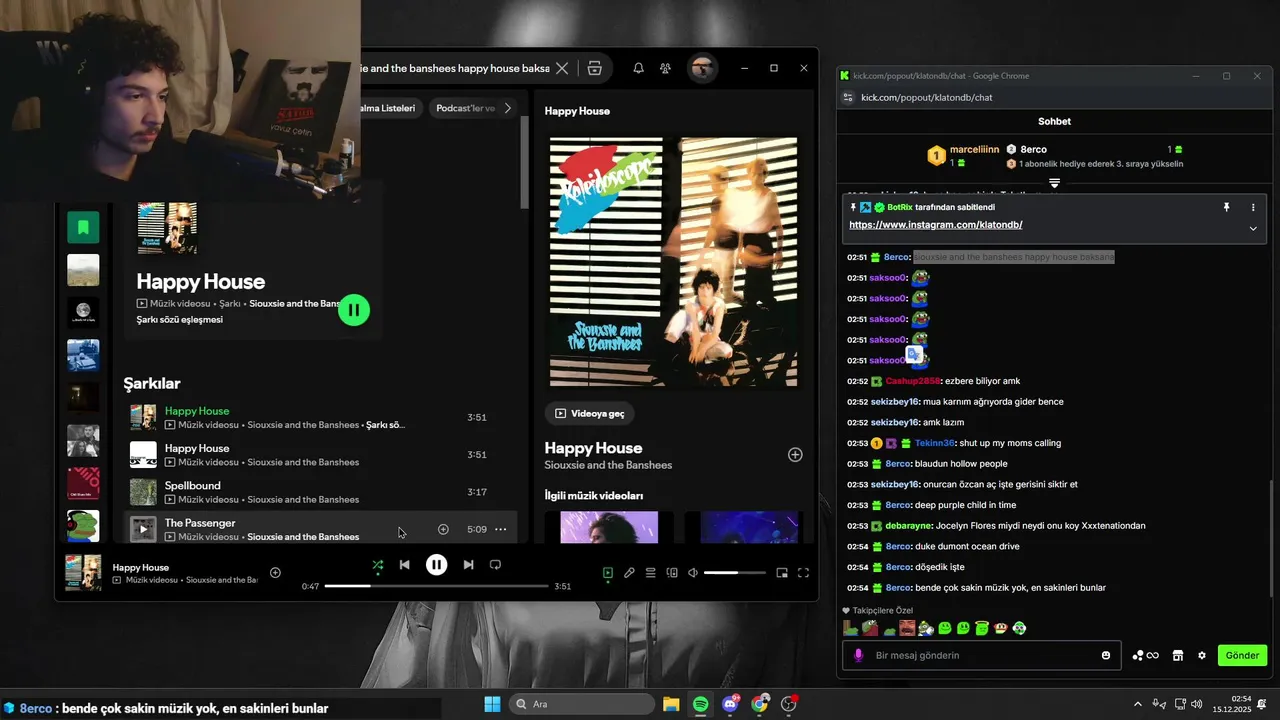The width and height of the screenshot is (1280, 720).
Task: Open the emoji picker in chat input
Action: [1106, 655]
